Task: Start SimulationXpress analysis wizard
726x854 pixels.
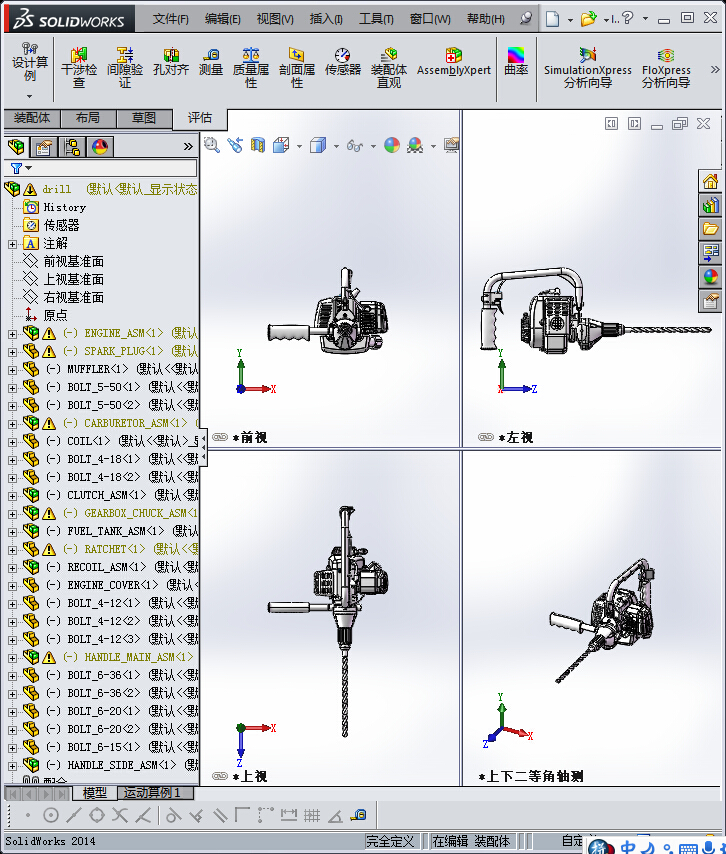Action: tap(588, 68)
